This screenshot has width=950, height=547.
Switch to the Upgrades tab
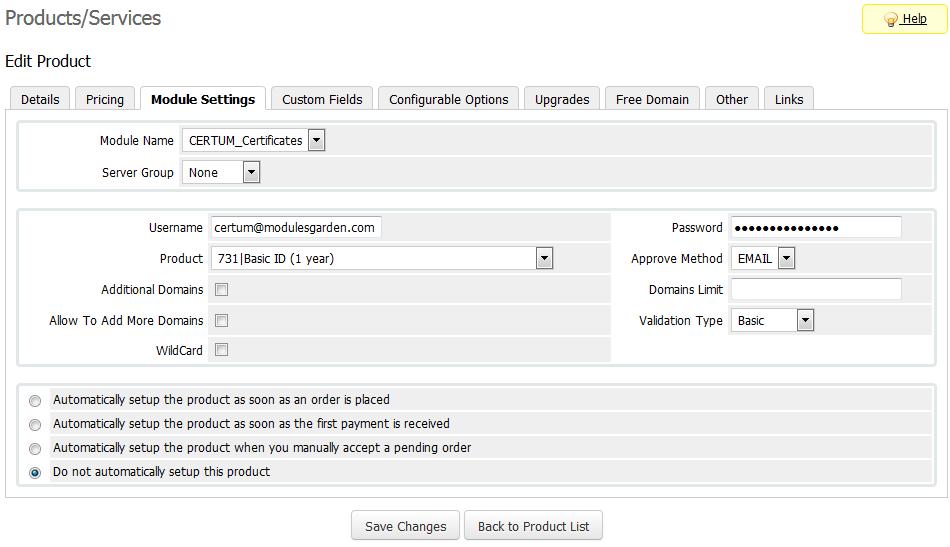pyautogui.click(x=562, y=99)
